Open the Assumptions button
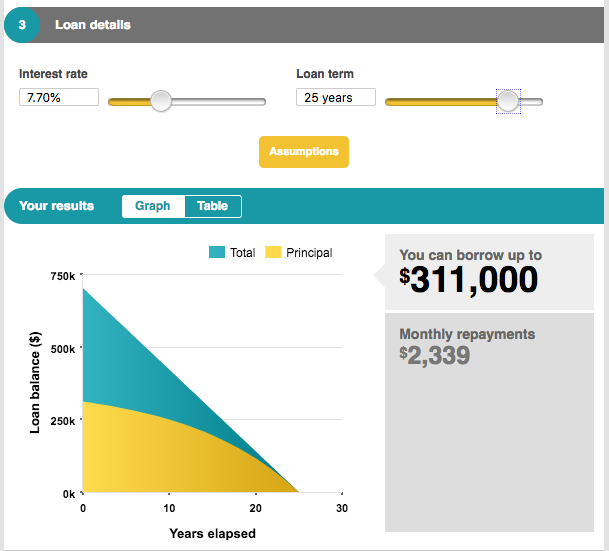 304,152
